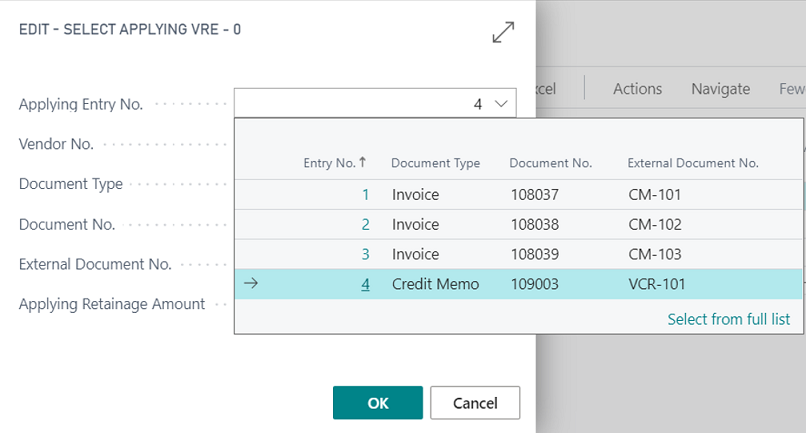Select the row with external document CM-102

click(654, 225)
